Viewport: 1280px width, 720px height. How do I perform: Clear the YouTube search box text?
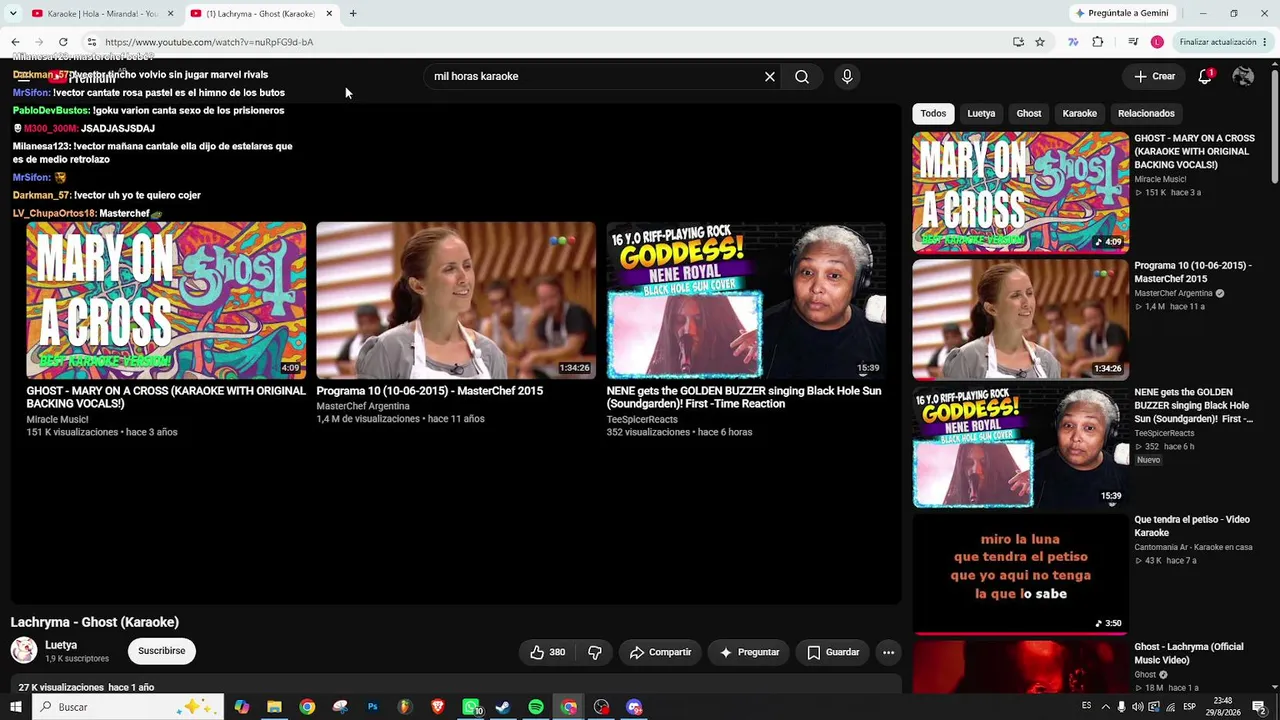coord(770,76)
